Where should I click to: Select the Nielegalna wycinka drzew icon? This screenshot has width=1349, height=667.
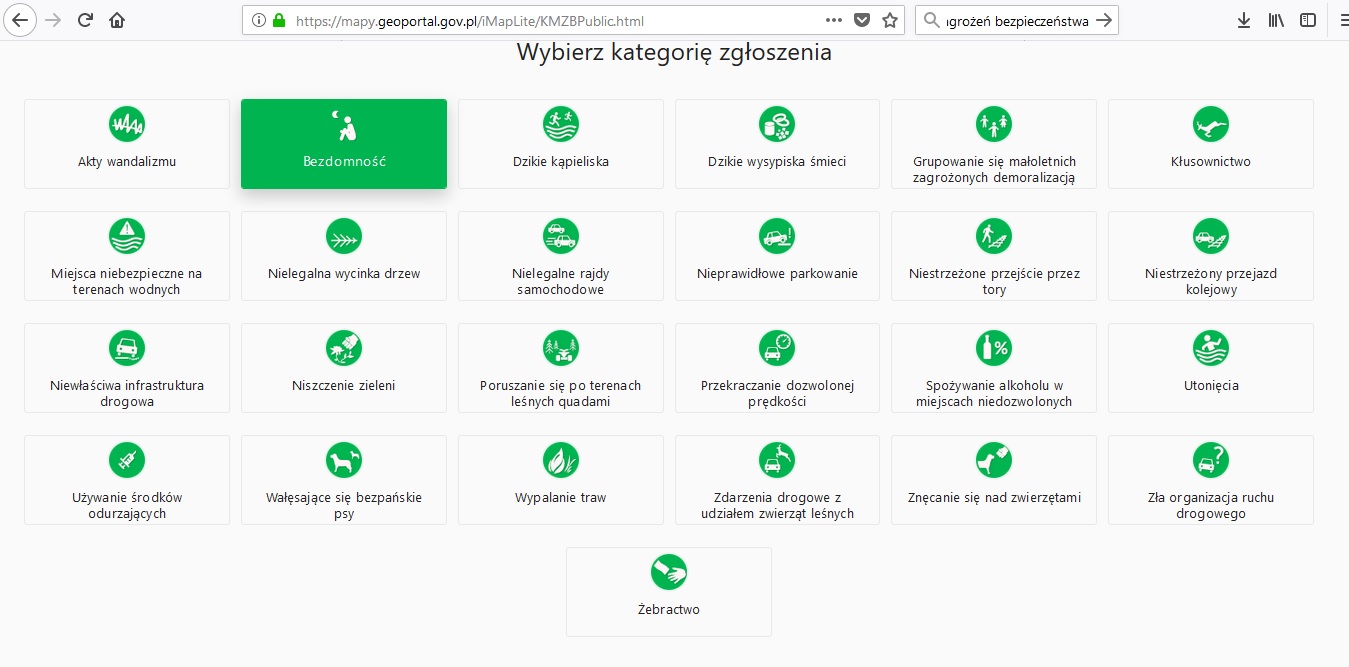344,236
